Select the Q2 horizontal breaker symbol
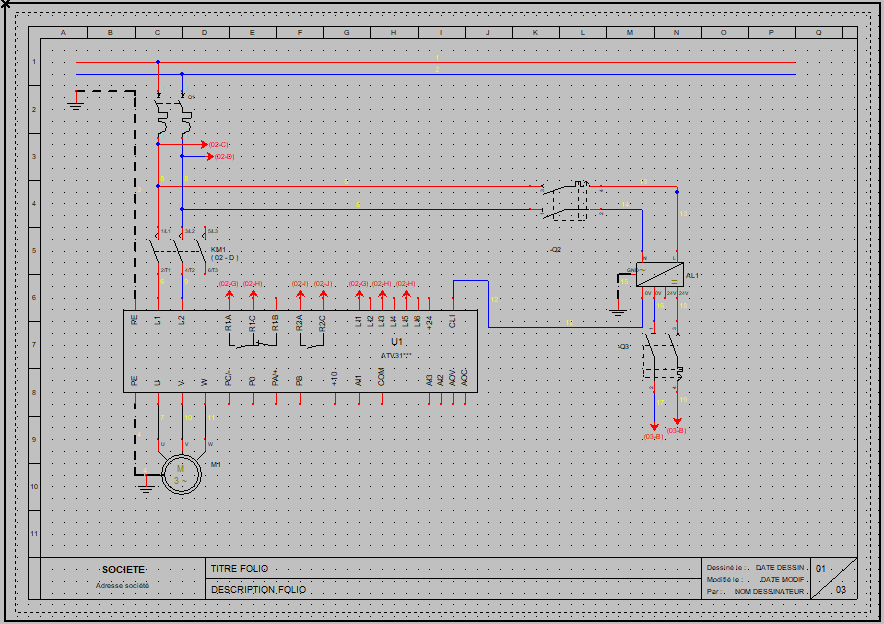The height and width of the screenshot is (624, 884). [564, 199]
